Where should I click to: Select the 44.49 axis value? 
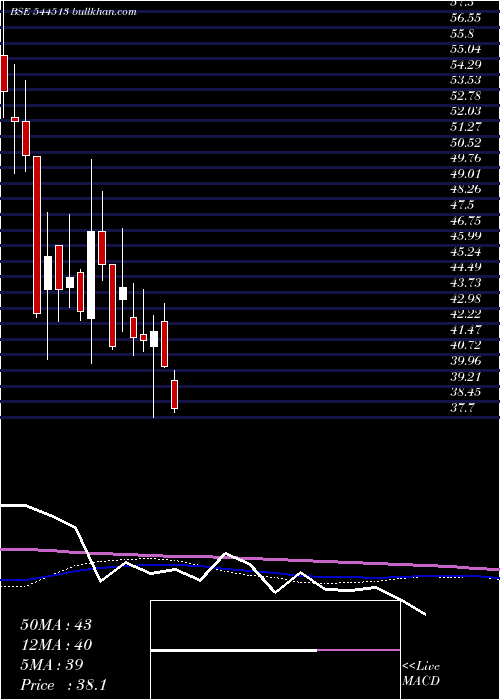[466, 267]
